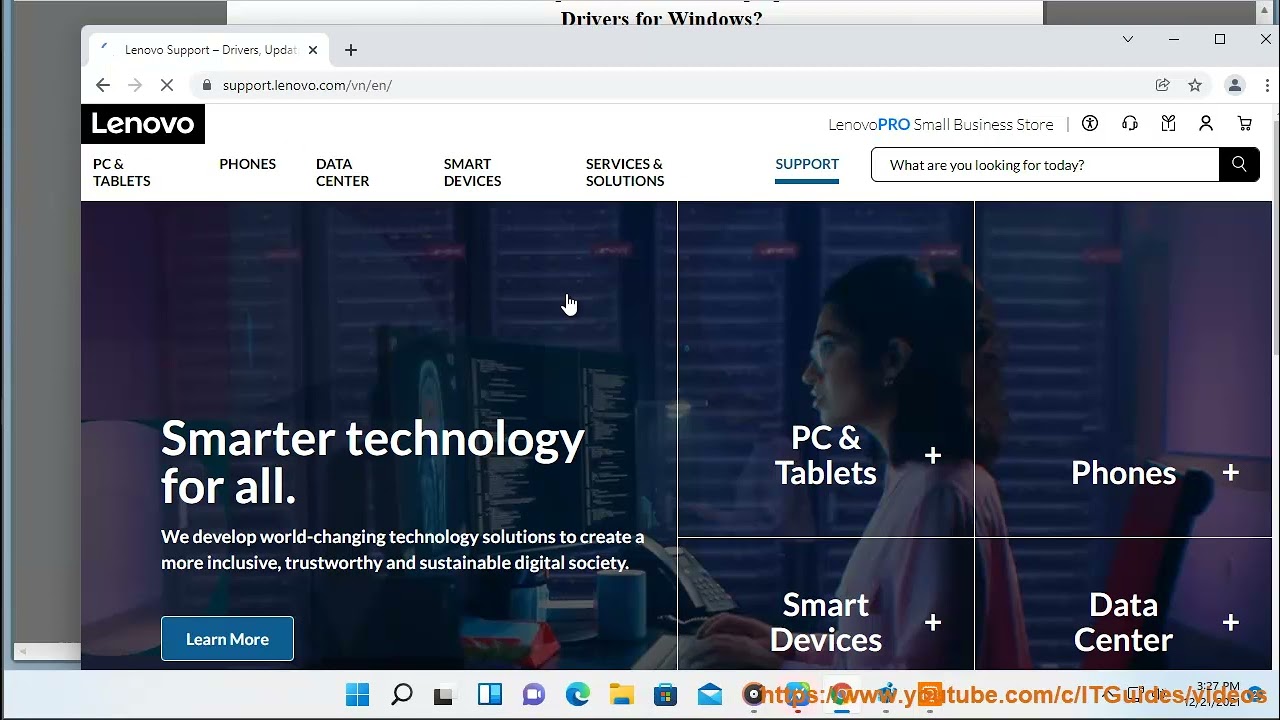1280x720 pixels.
Task: Open the Mail app from the taskbar
Action: click(x=710, y=695)
